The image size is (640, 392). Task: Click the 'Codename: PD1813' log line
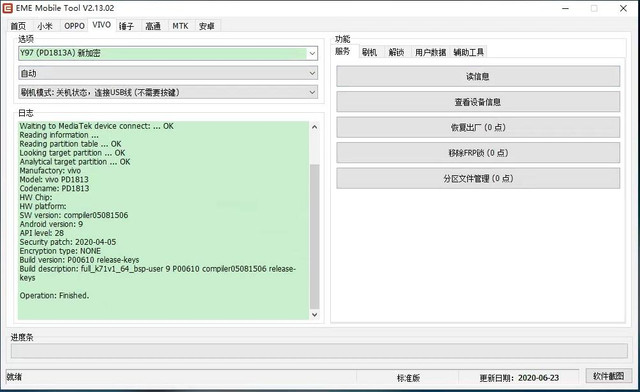pos(54,188)
